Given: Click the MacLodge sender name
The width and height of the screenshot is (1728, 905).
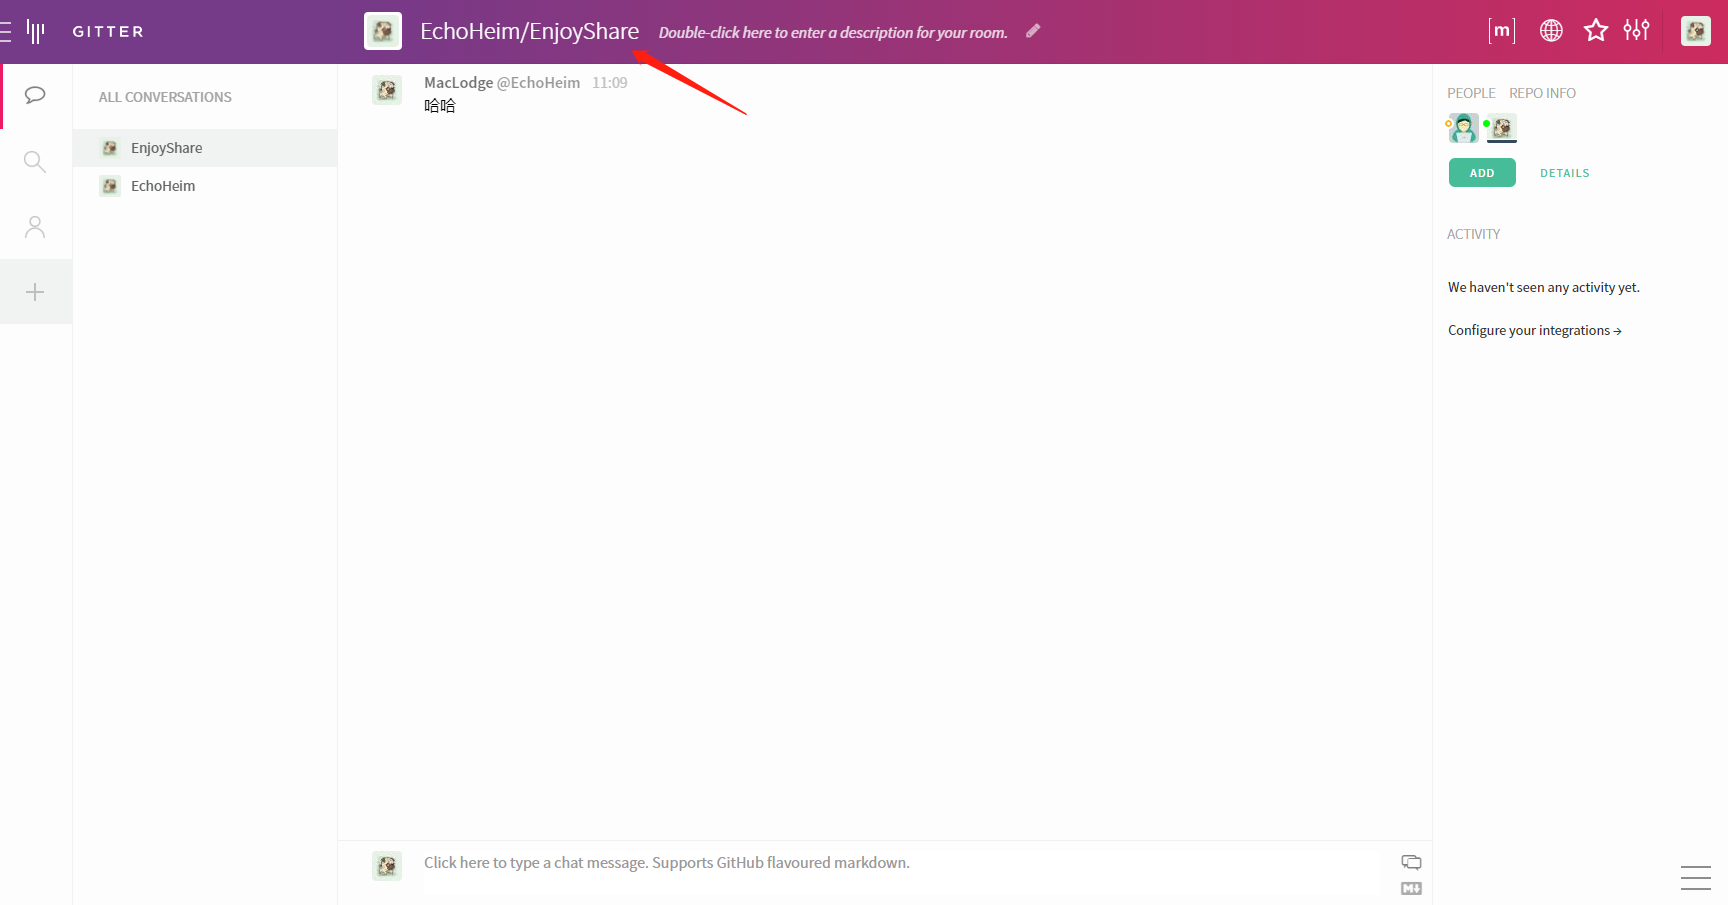Looking at the screenshot, I should point(458,83).
